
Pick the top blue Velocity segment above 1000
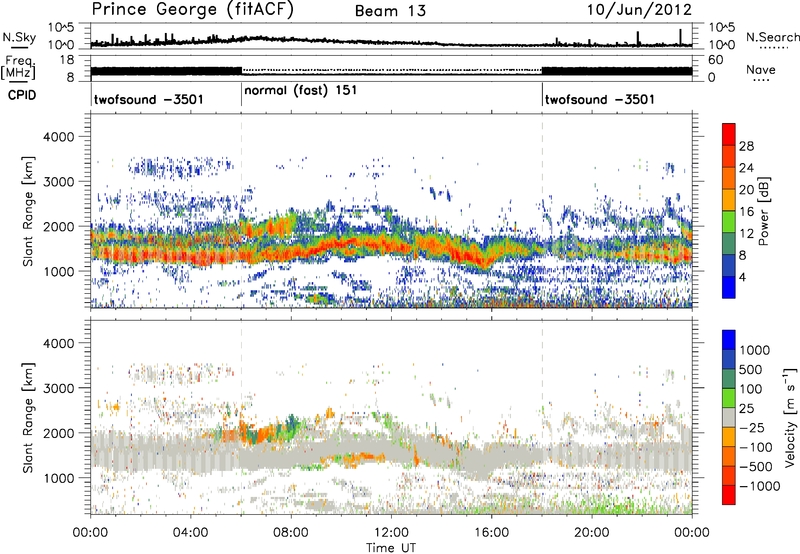tap(729, 340)
